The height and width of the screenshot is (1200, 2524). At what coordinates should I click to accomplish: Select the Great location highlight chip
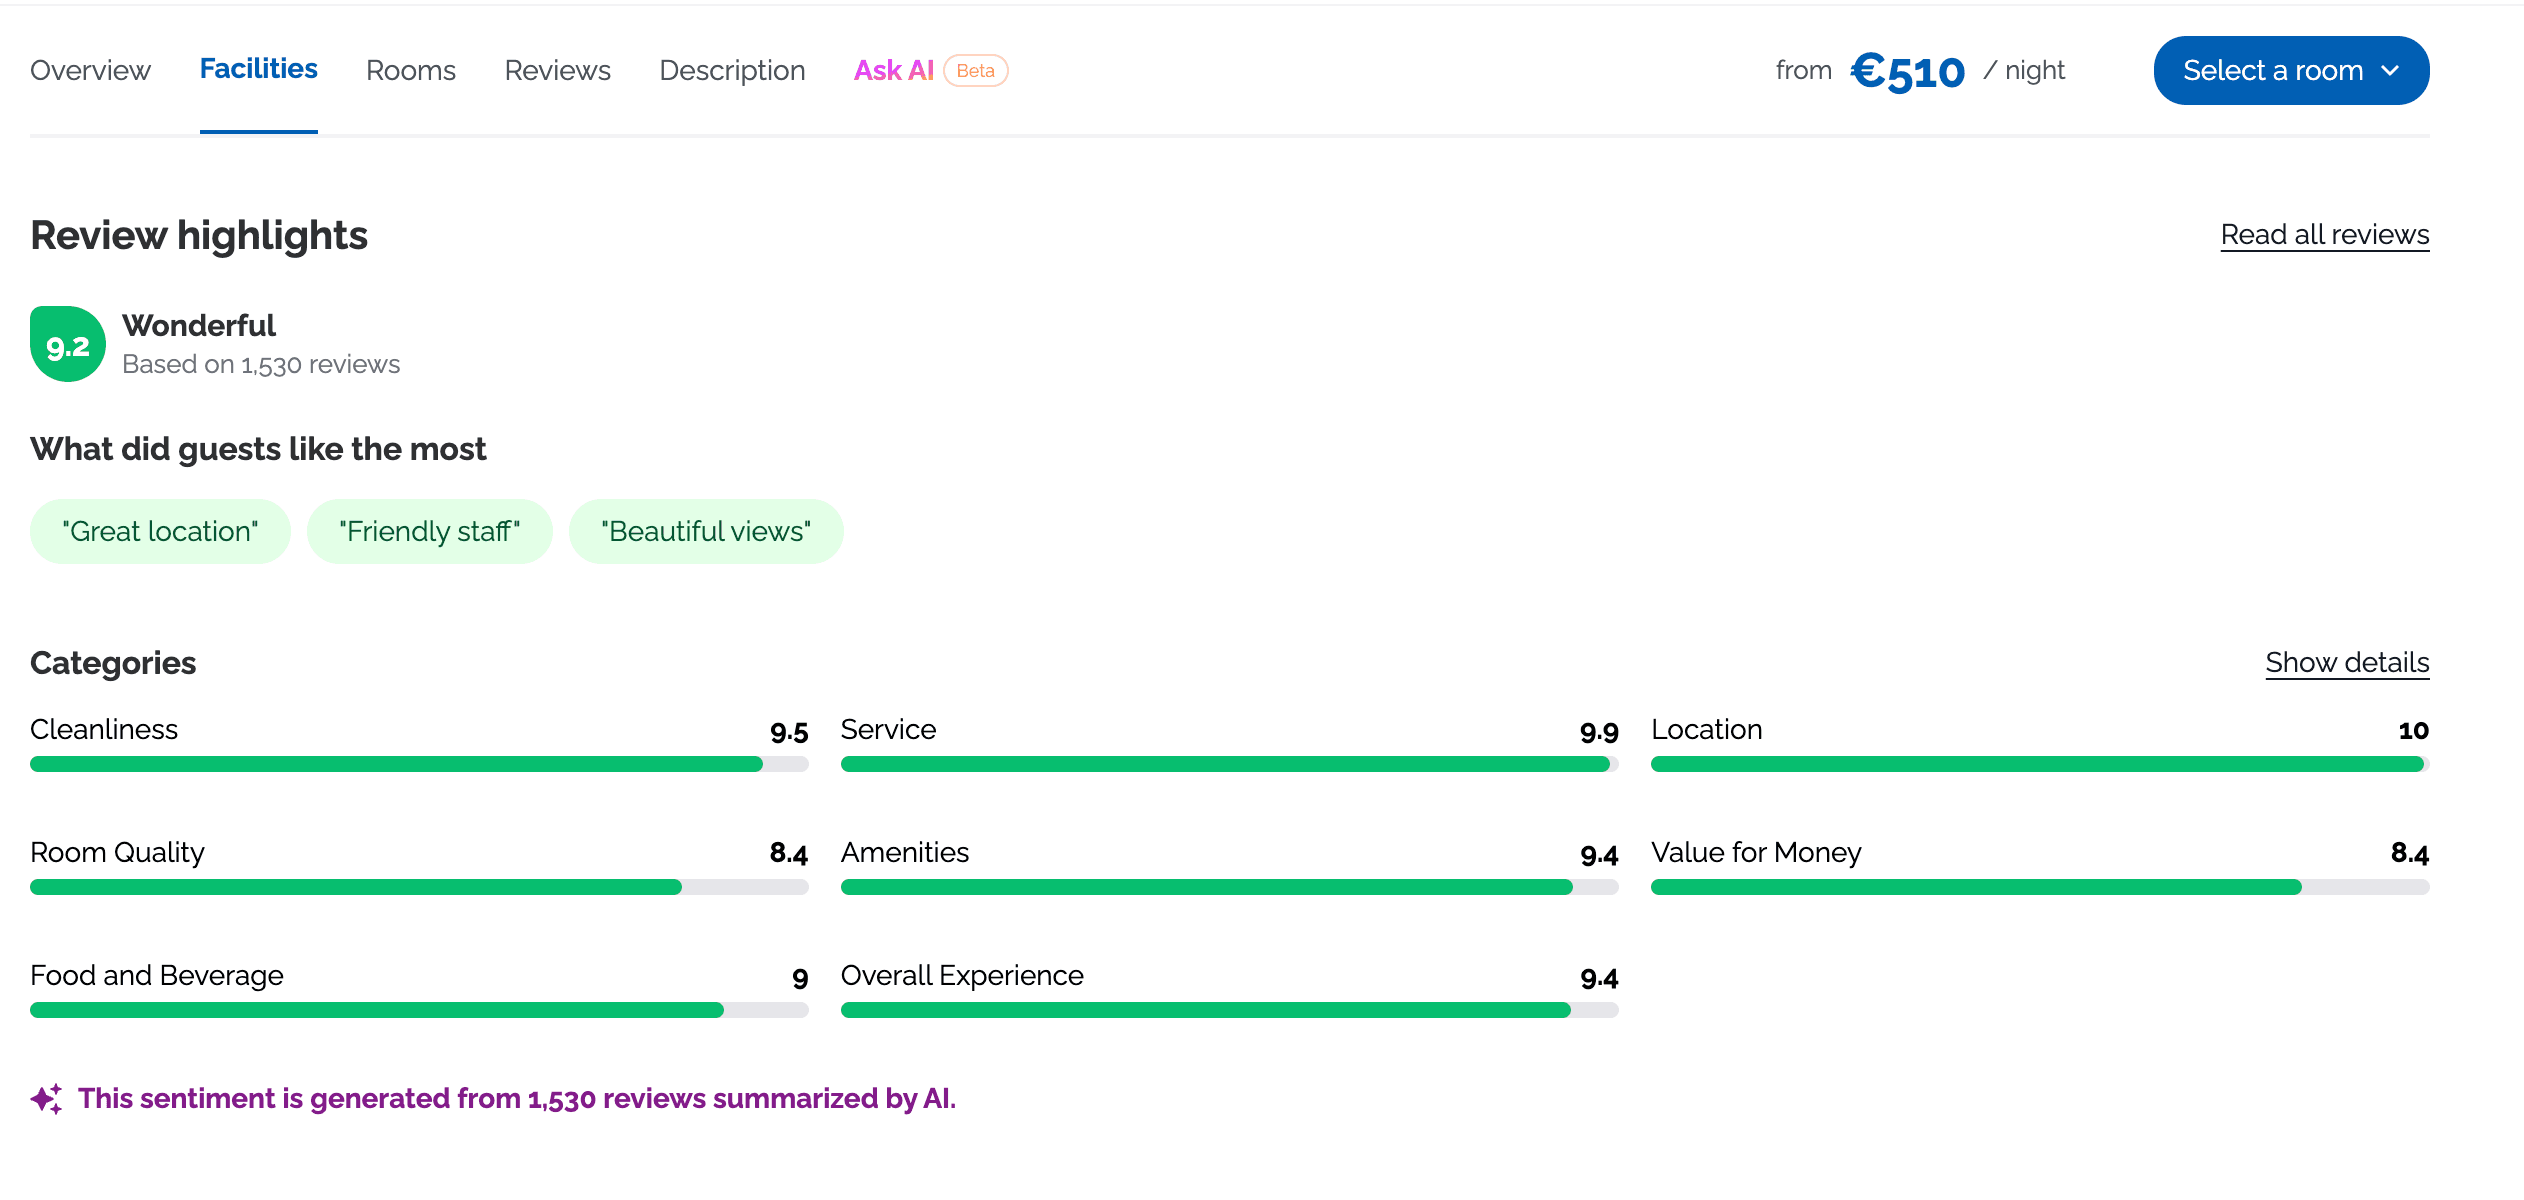pyautogui.click(x=160, y=531)
